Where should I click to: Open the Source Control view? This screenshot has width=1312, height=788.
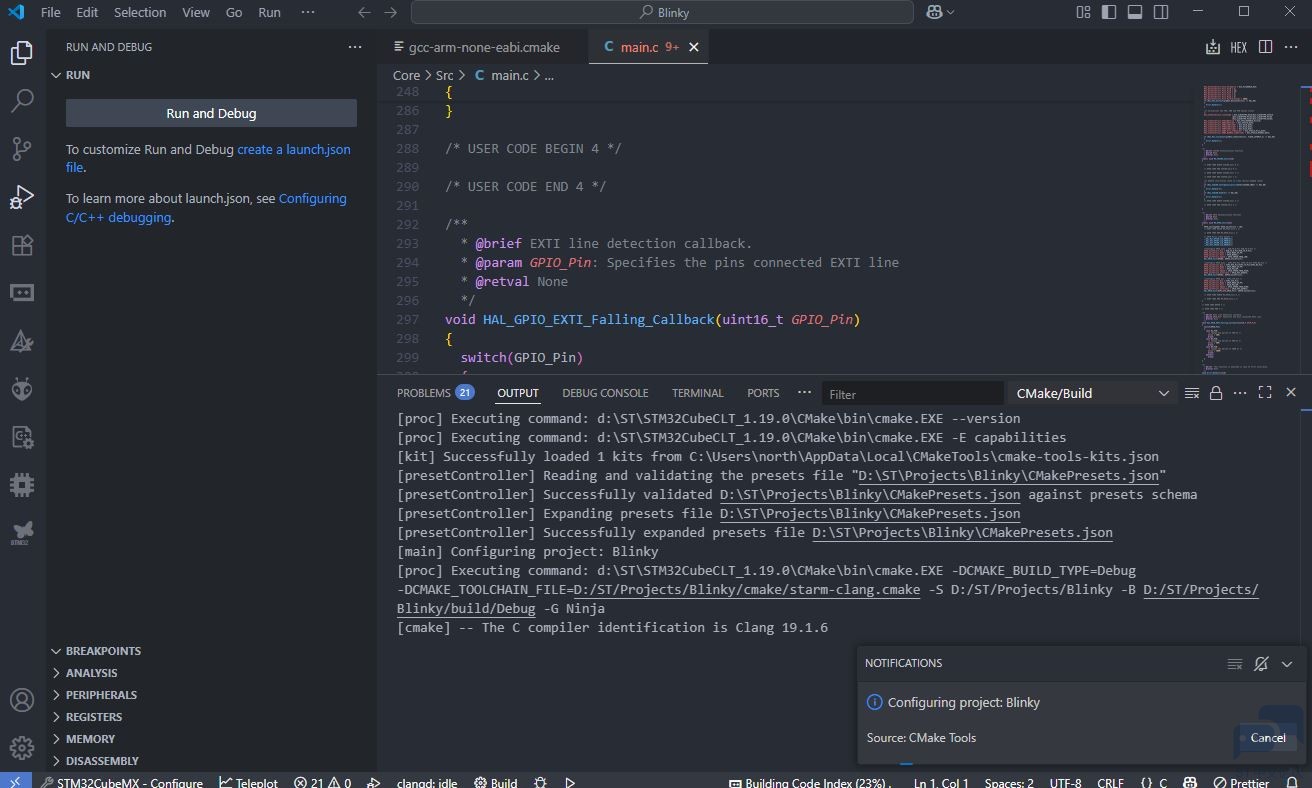[x=22, y=149]
